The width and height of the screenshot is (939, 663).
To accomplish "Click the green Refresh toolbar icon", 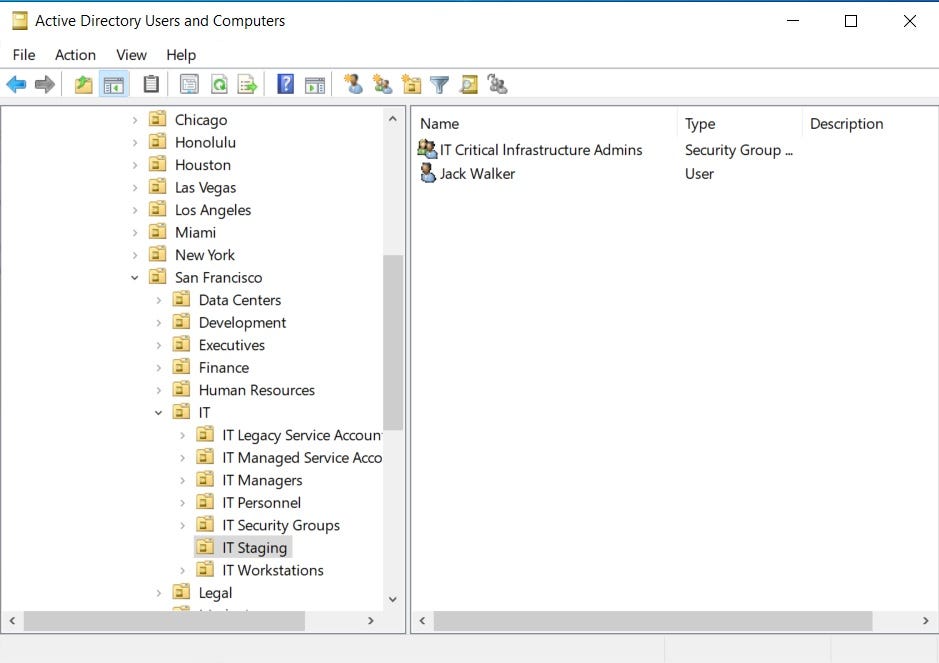I will 219,84.
